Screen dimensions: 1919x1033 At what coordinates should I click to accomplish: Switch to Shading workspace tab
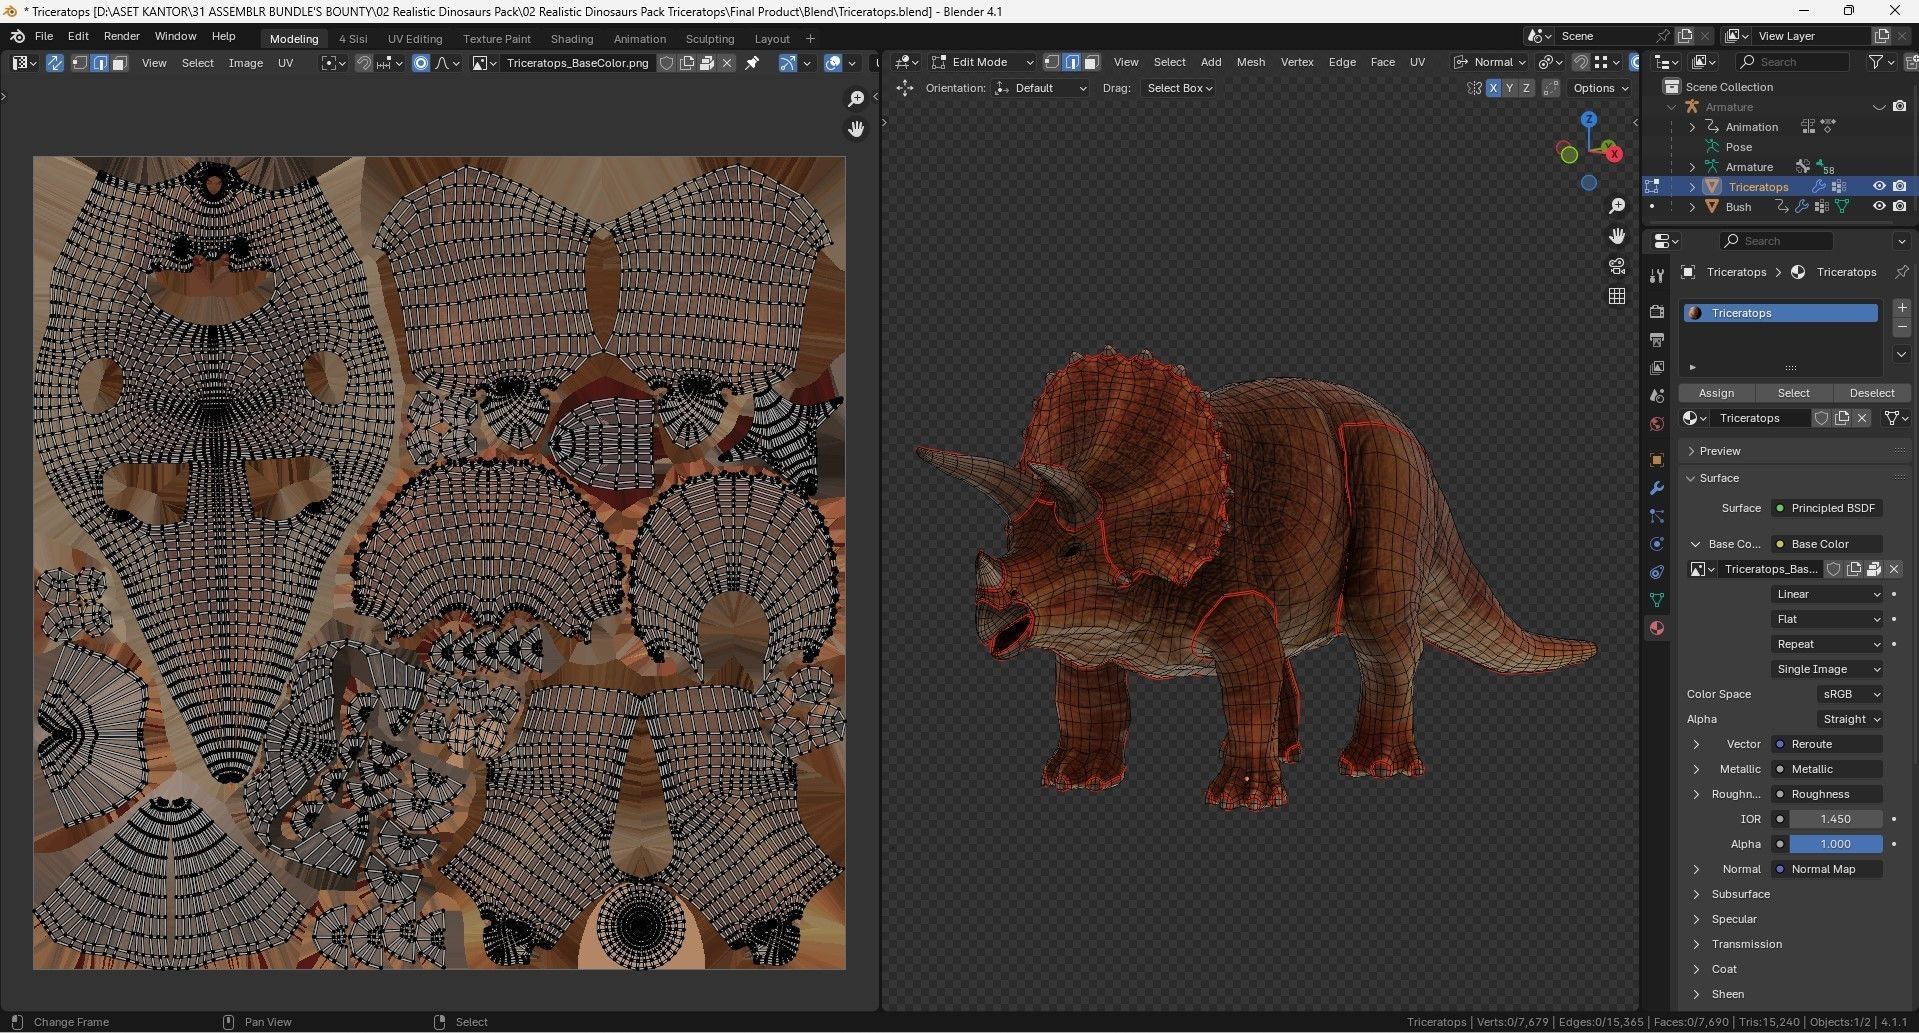572,39
